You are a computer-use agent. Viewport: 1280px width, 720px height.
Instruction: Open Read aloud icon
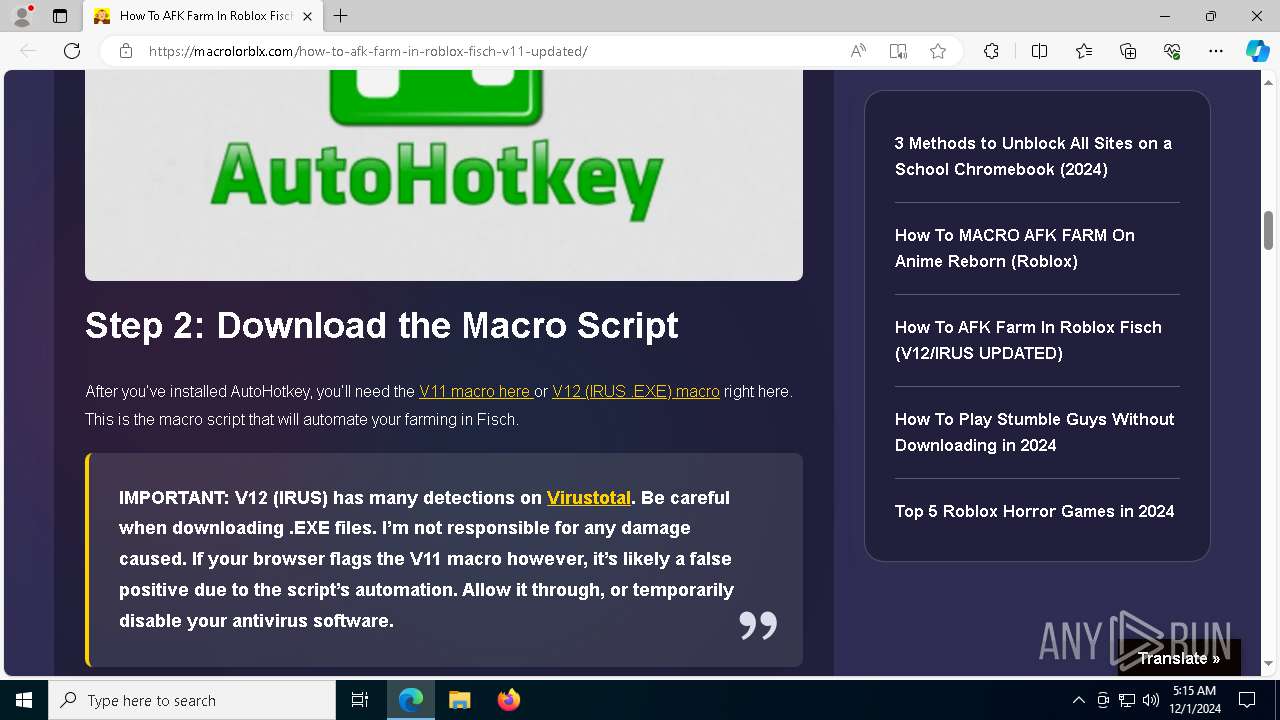pyautogui.click(x=858, y=51)
